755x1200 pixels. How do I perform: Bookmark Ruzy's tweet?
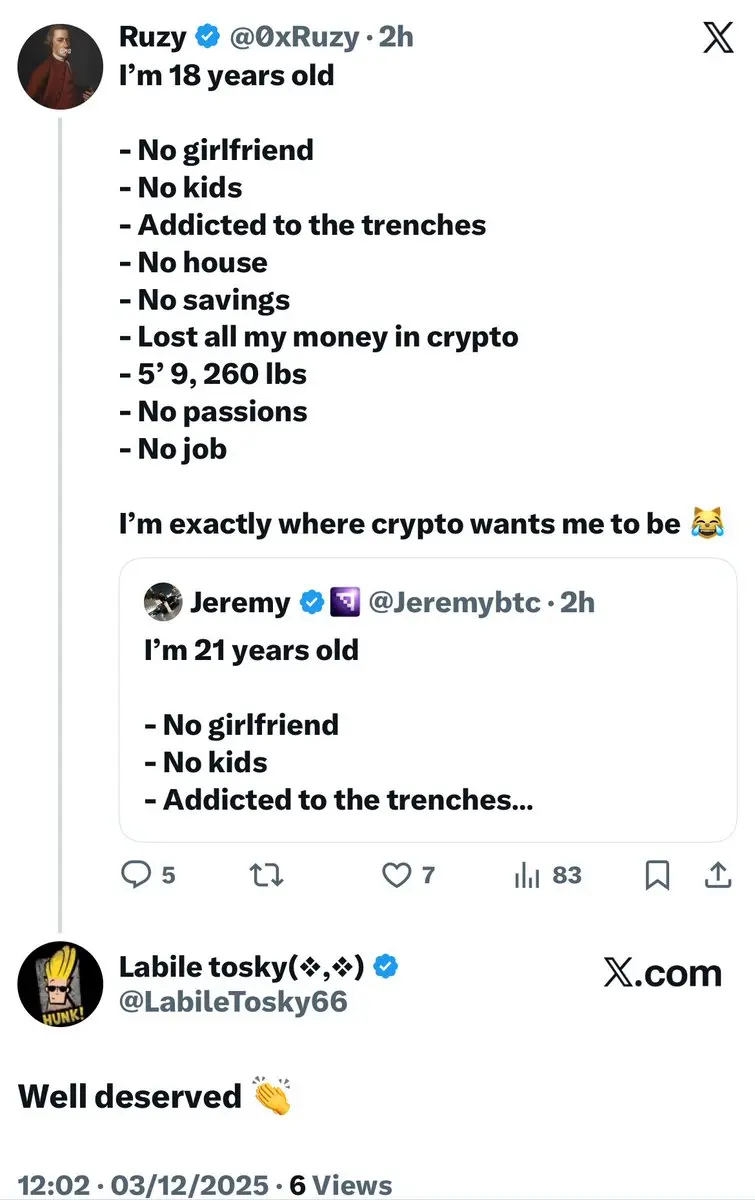pos(657,875)
